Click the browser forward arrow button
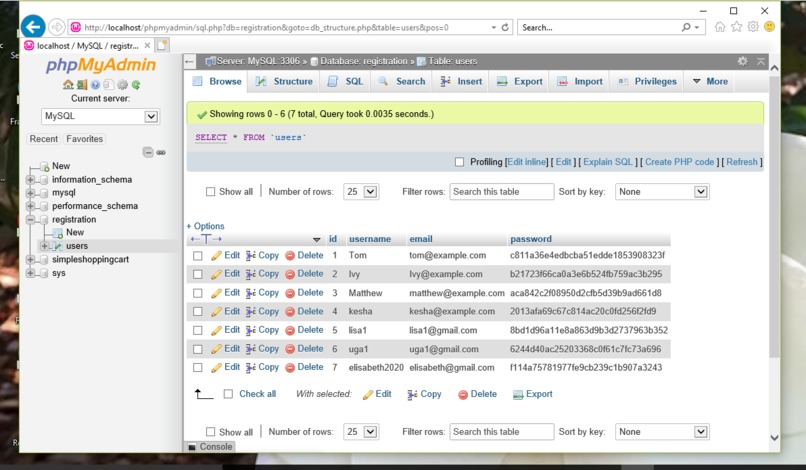Screen dimensions: 806x470 pyautogui.click(x=57, y=27)
